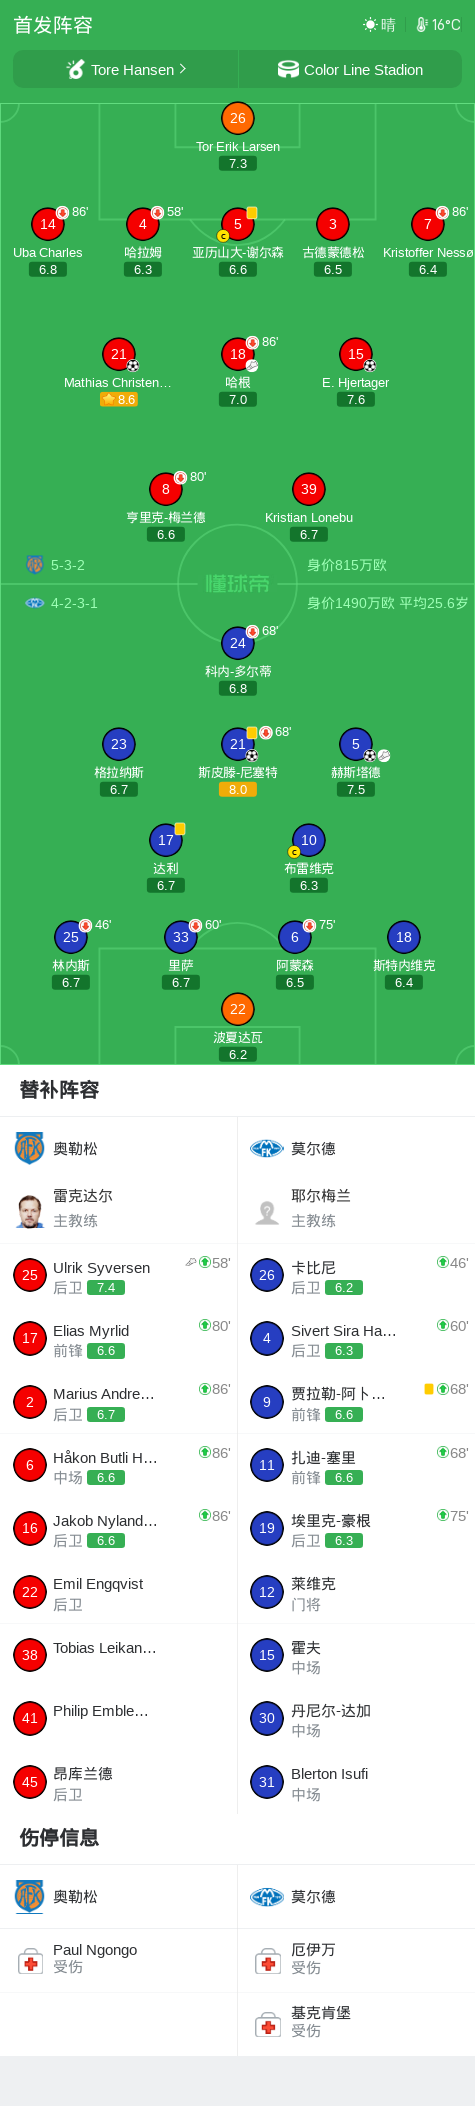Tap the 4-2-3-1 formation label
The width and height of the screenshot is (475, 2106).
coord(74,603)
